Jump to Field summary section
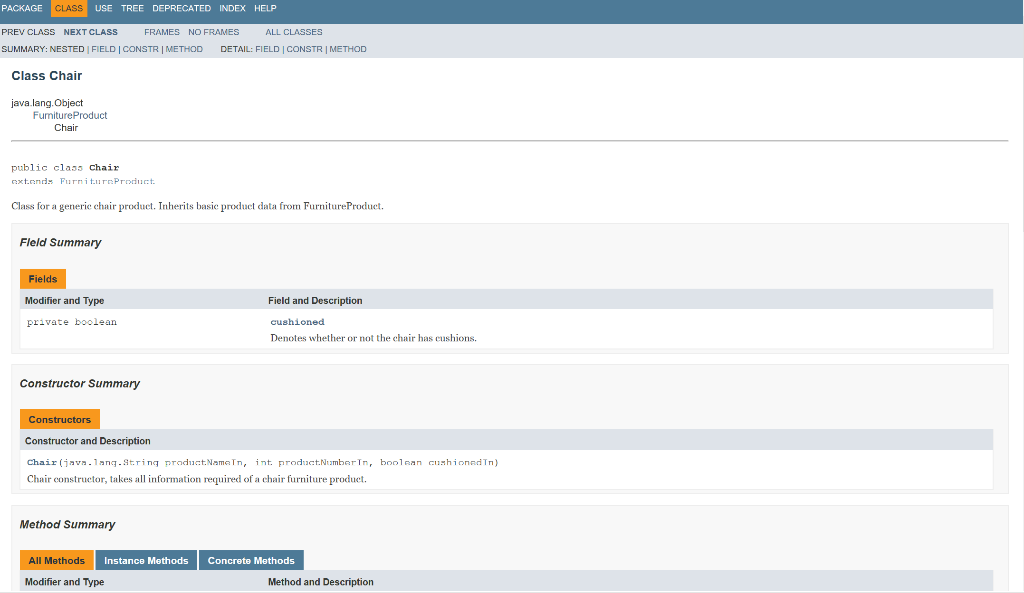 tap(103, 48)
